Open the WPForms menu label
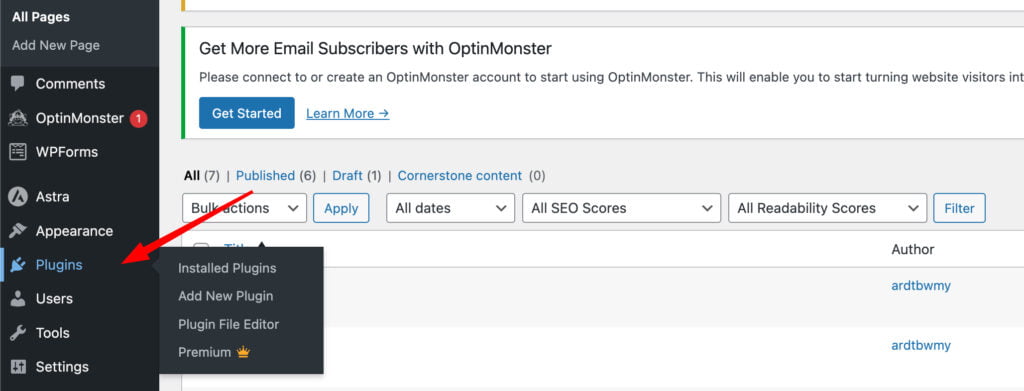The image size is (1024, 391). pos(67,152)
